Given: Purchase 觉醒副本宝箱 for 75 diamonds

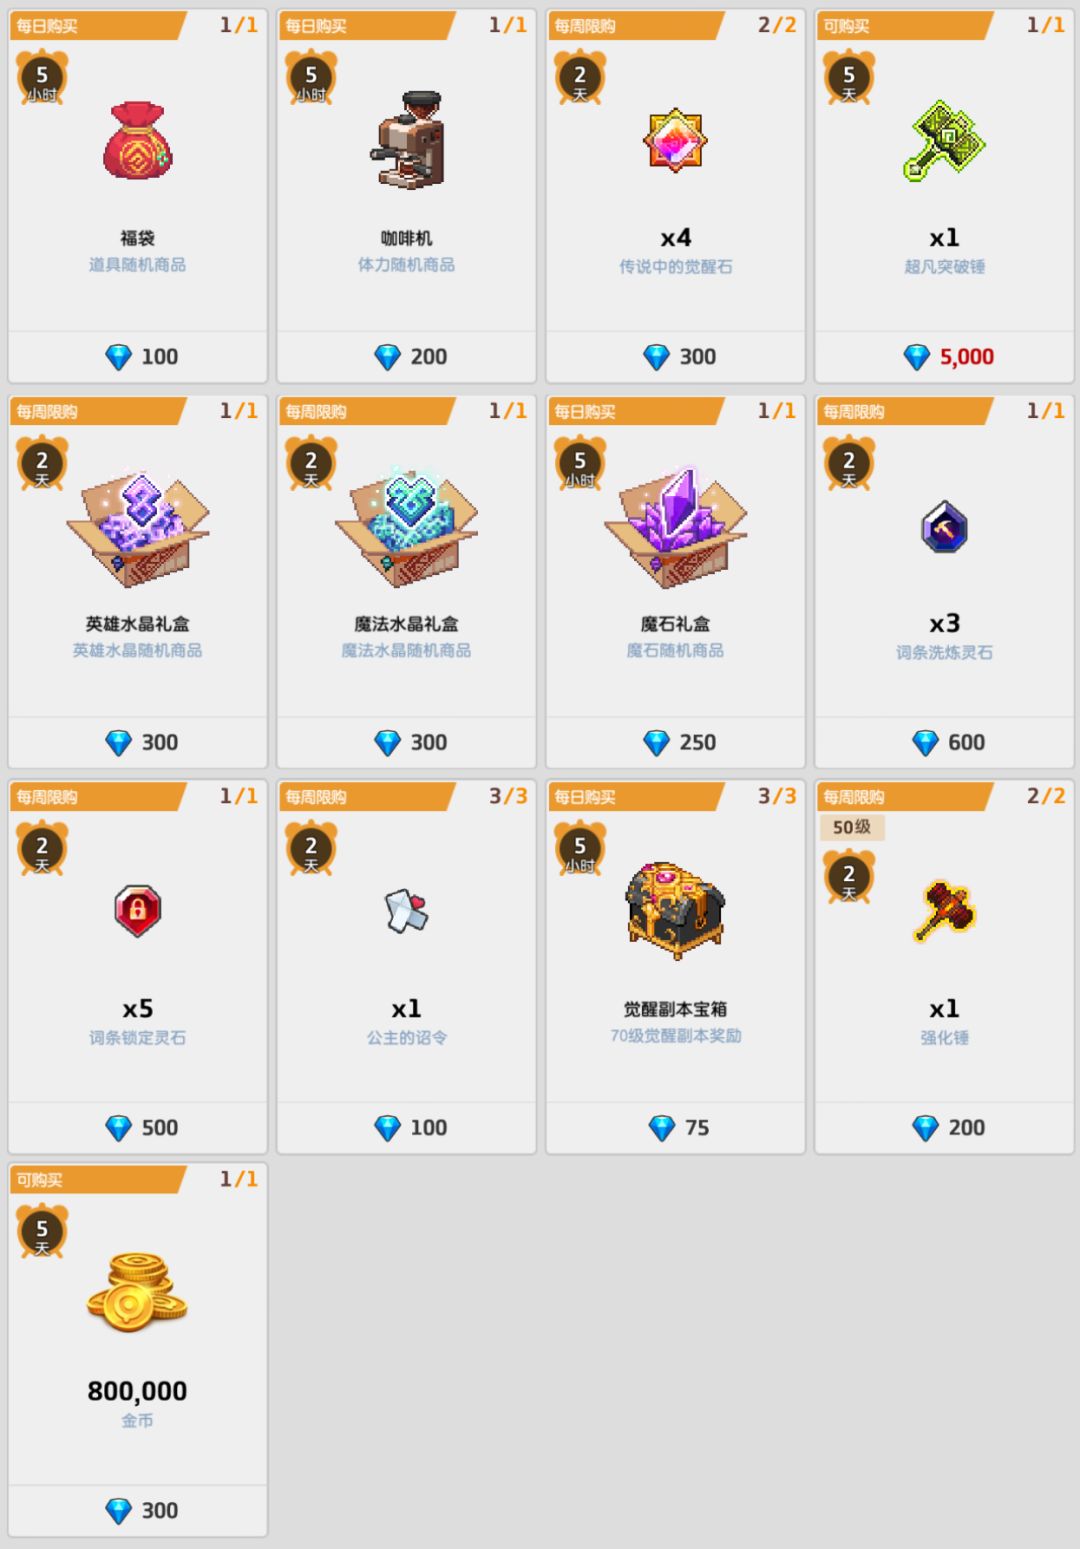Looking at the screenshot, I should coord(676,1128).
